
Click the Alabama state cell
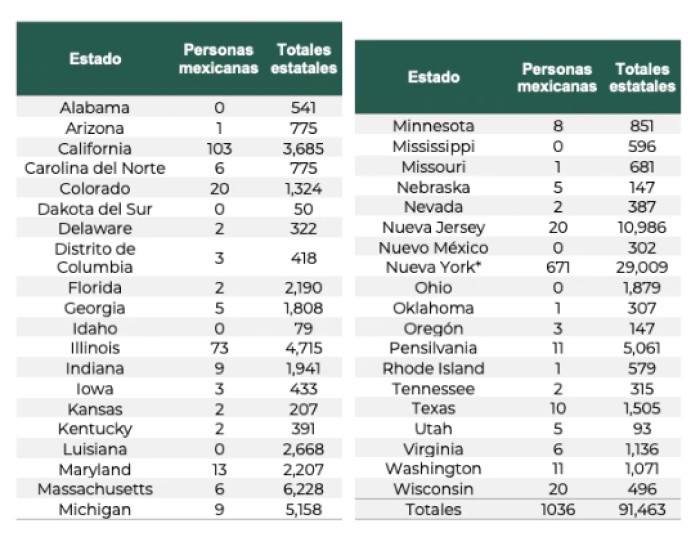pos(95,107)
